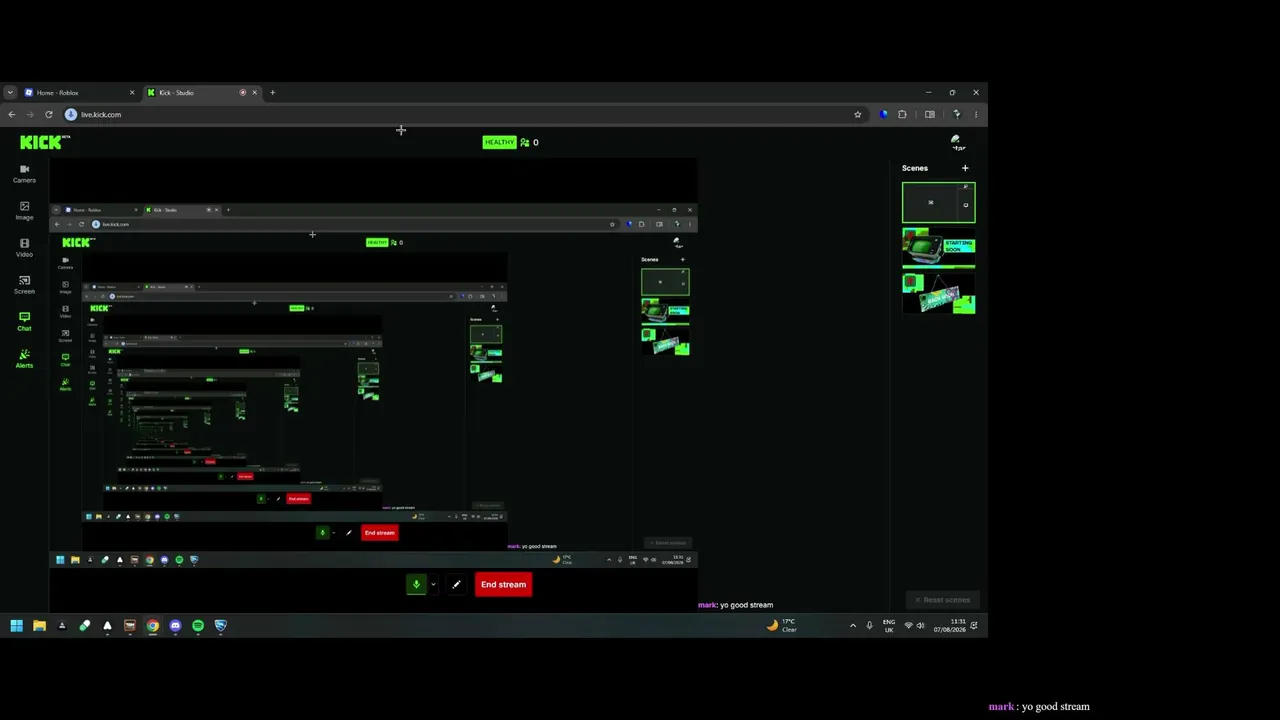Expand microphone options arrow
Viewport: 1280px width, 720px height.
tap(433, 585)
